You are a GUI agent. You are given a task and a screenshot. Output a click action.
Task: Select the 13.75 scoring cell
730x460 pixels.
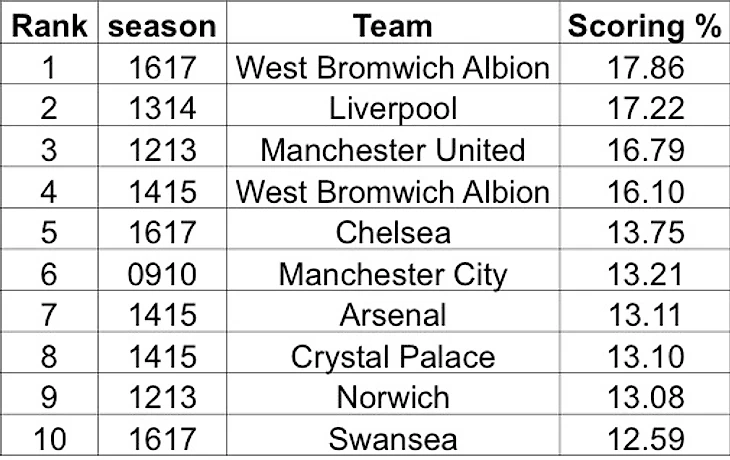645,232
